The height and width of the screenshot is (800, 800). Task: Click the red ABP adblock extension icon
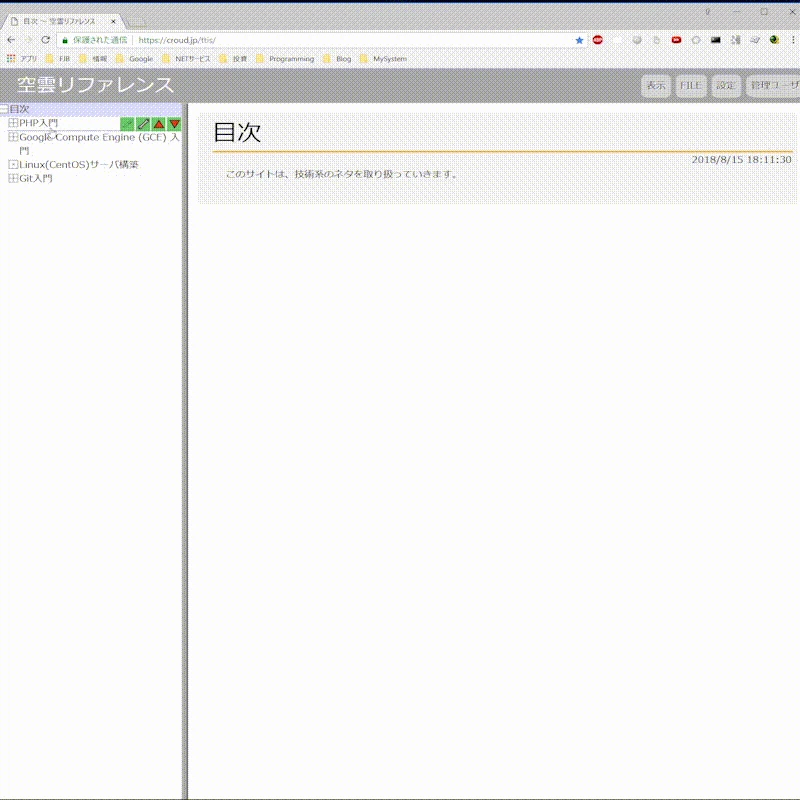tap(597, 40)
